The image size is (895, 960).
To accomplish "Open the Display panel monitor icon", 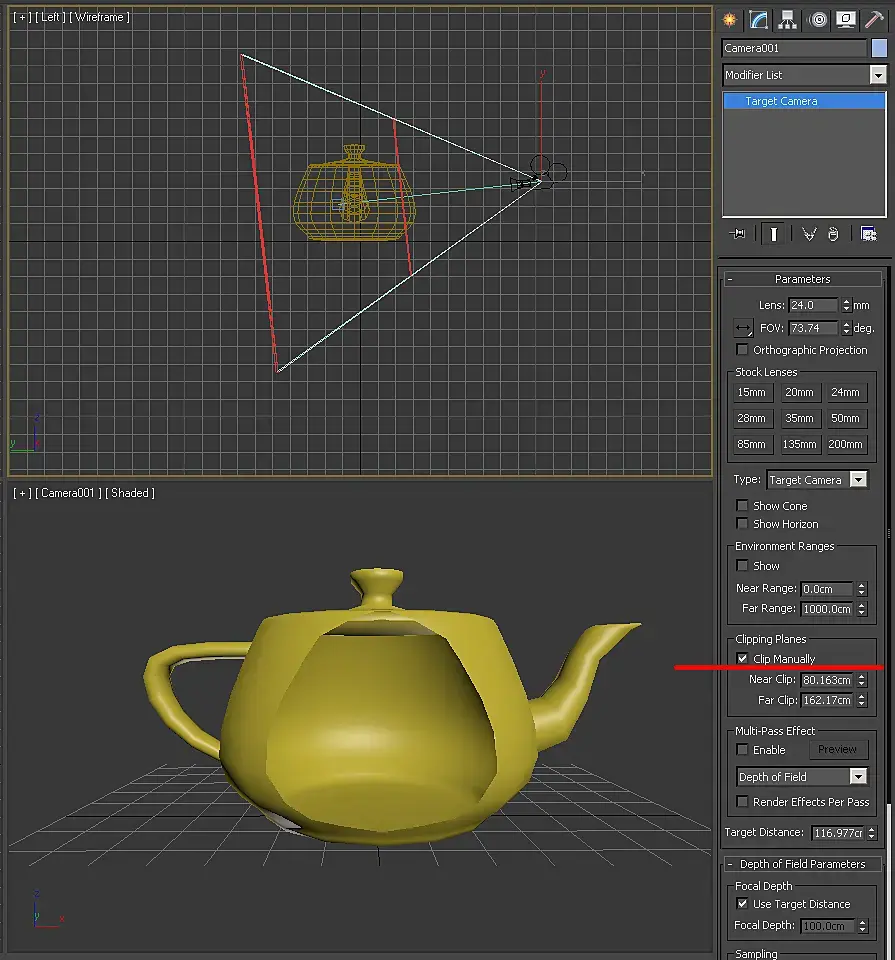I will pos(846,20).
